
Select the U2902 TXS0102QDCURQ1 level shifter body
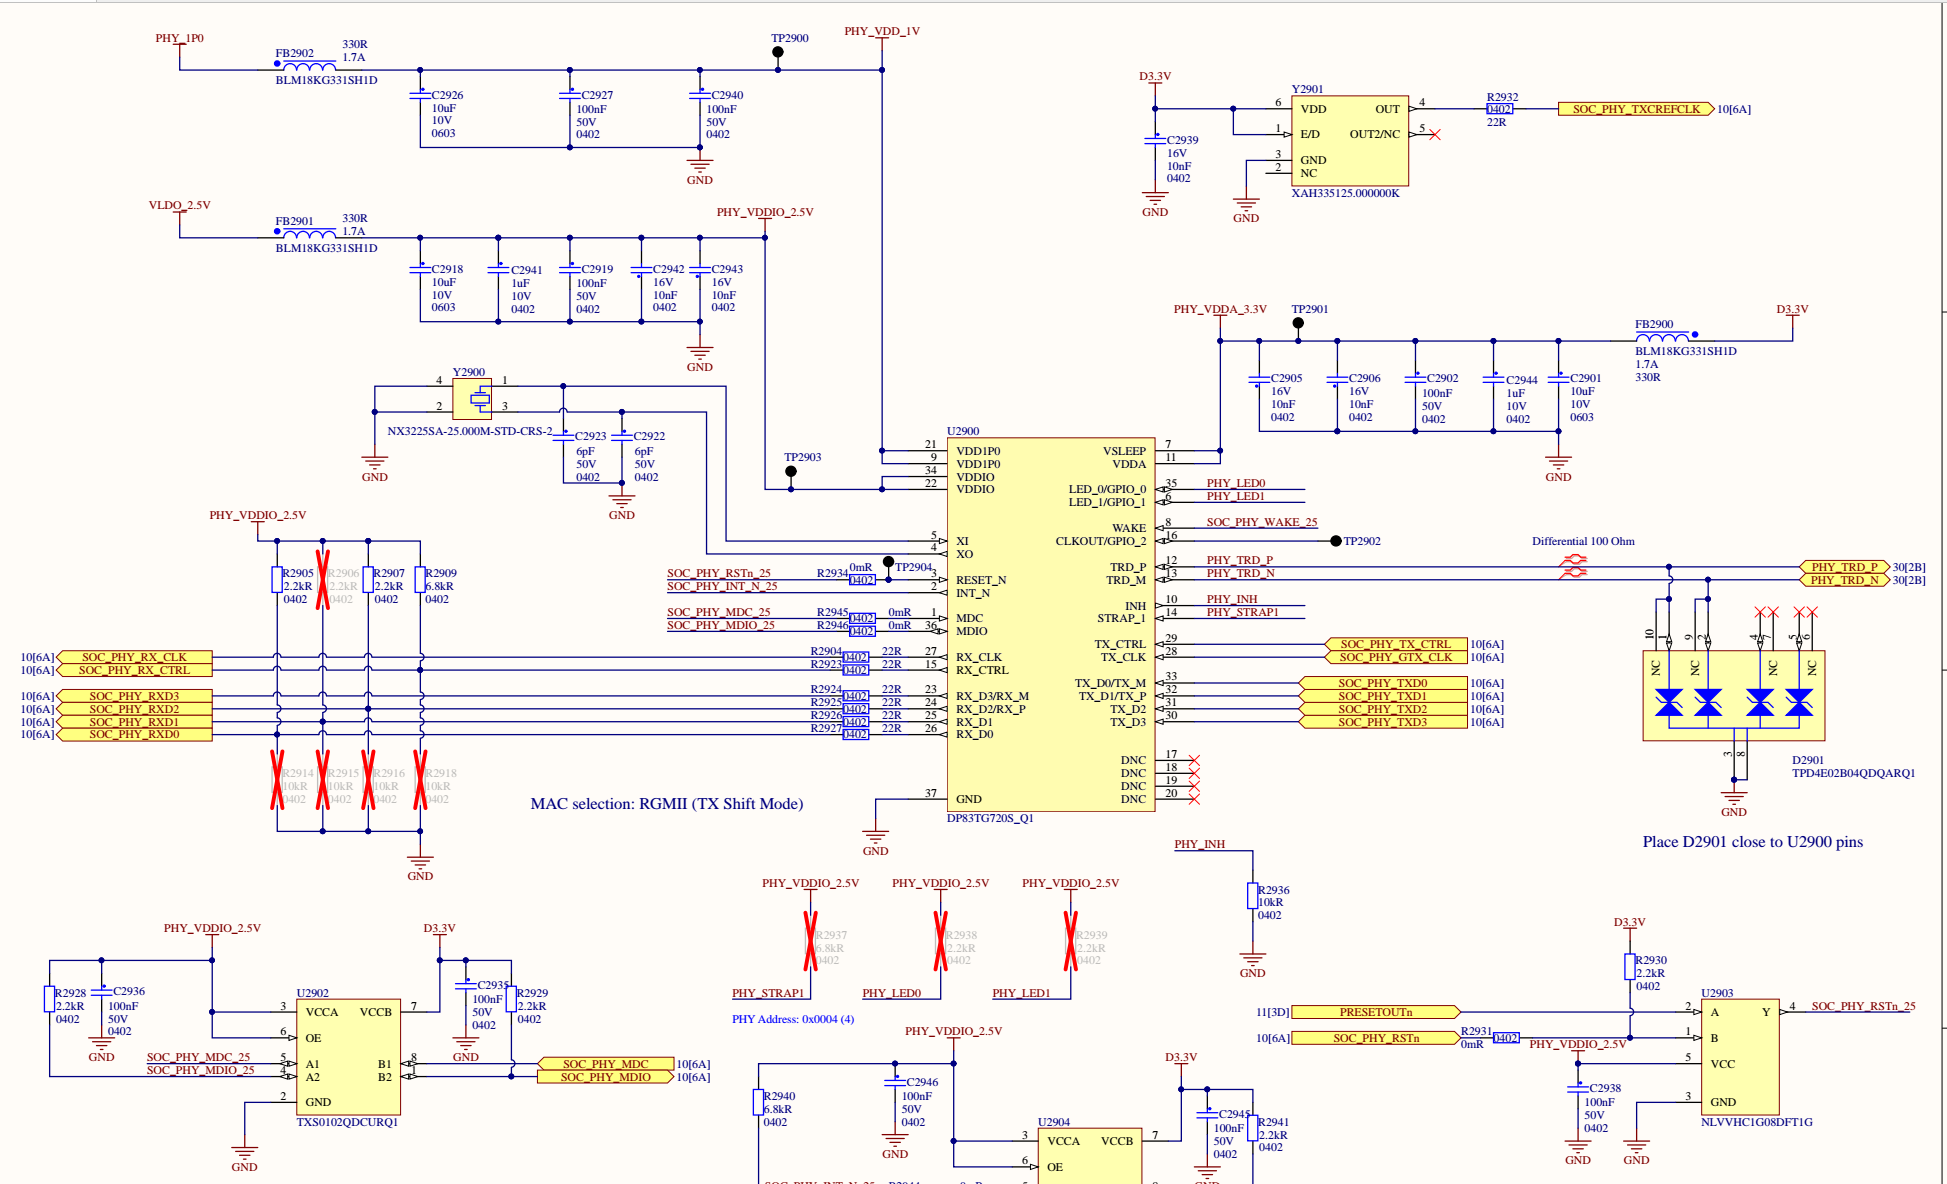click(x=348, y=1057)
